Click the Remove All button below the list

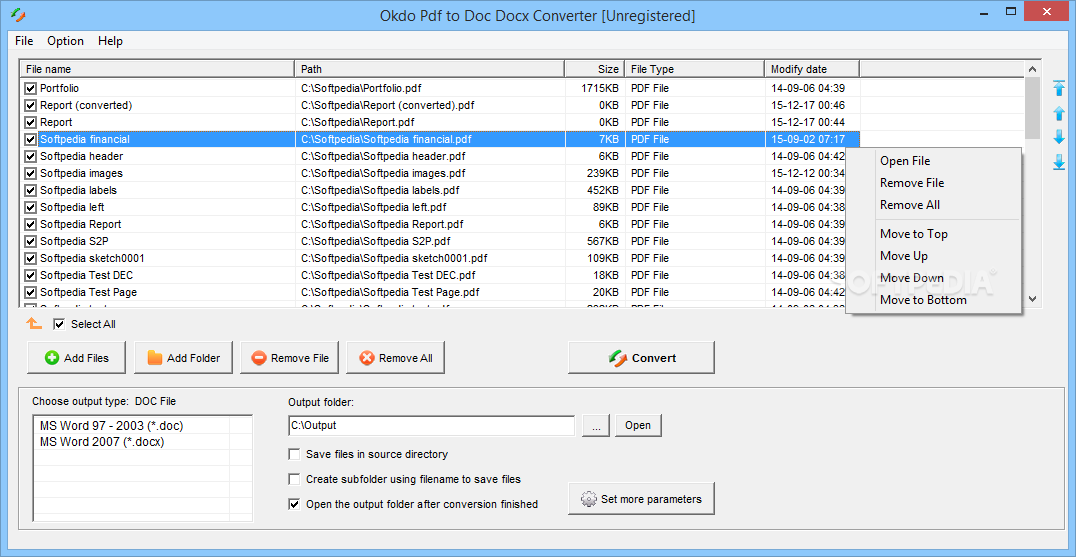tap(395, 358)
